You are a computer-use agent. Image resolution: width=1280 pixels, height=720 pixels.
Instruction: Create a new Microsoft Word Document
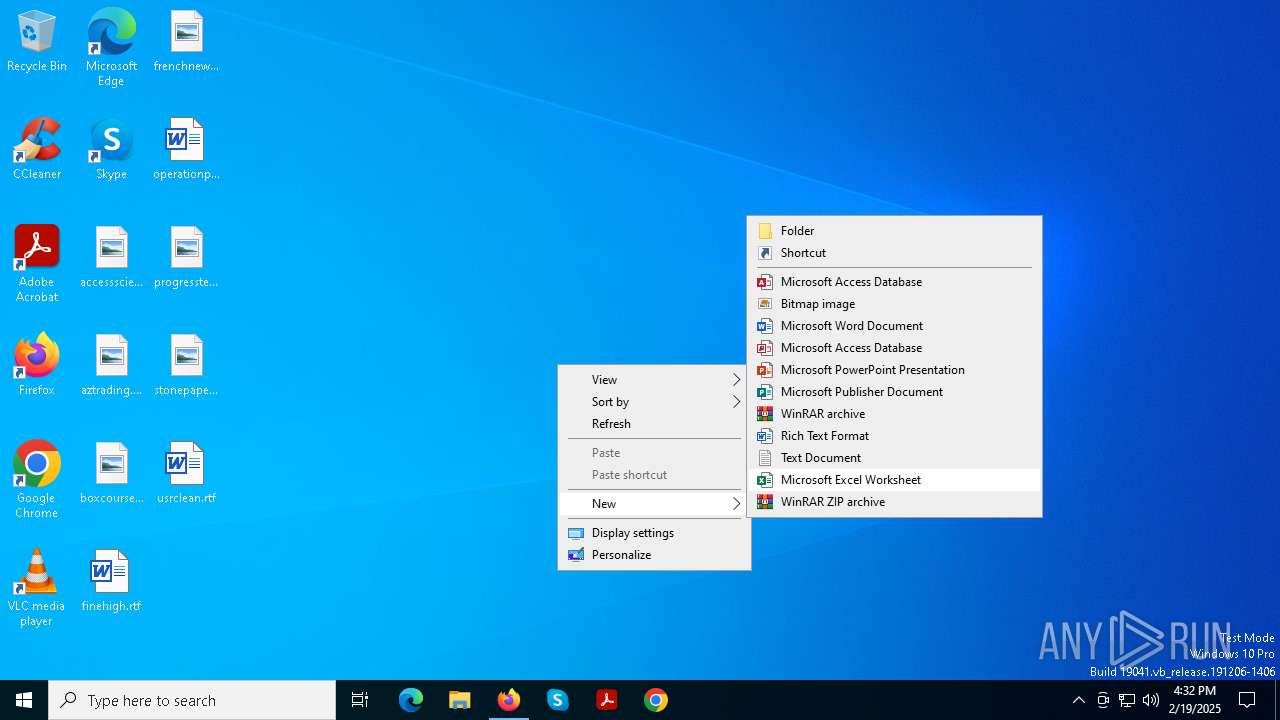[894, 326]
